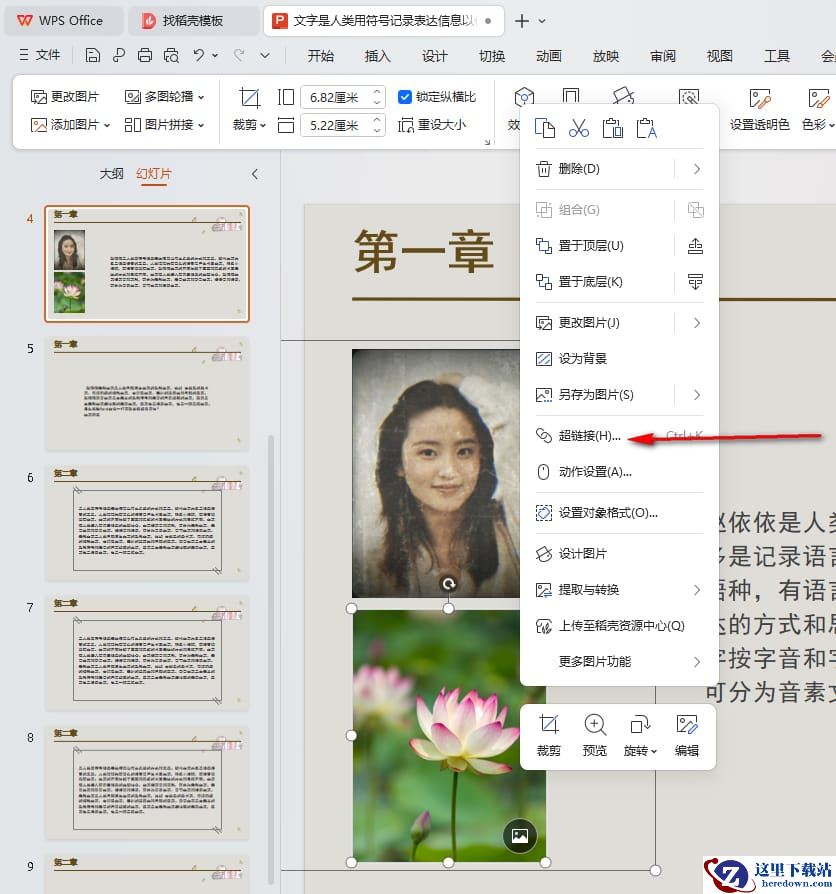Select slide 7 thumbnail
Screen dimensions: 836x894
point(147,653)
